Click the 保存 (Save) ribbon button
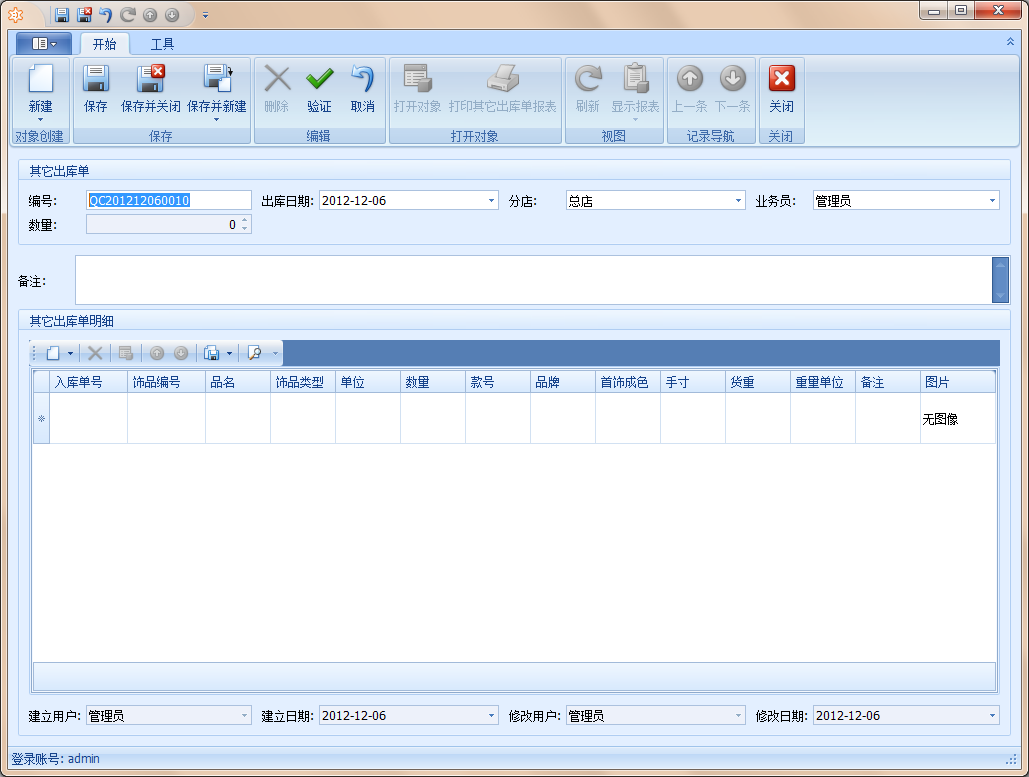Viewport: 1029px width, 777px height. 95,89
